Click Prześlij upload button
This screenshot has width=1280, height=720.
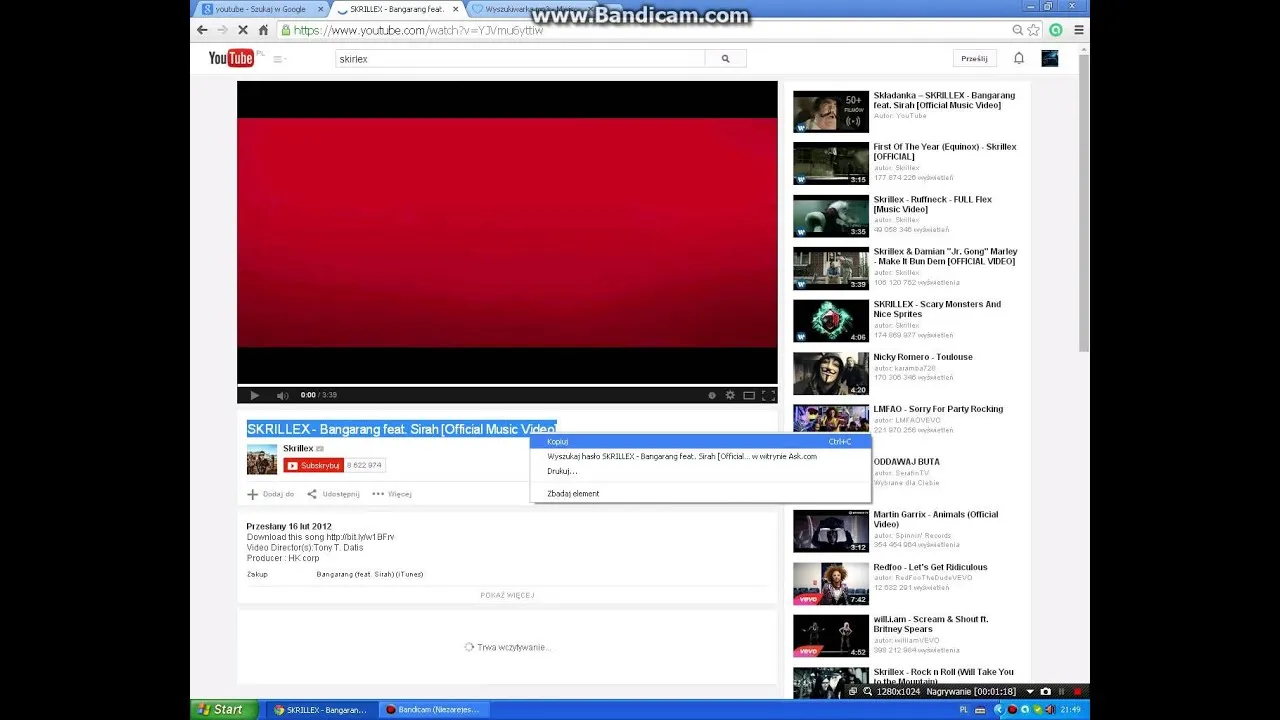[974, 58]
